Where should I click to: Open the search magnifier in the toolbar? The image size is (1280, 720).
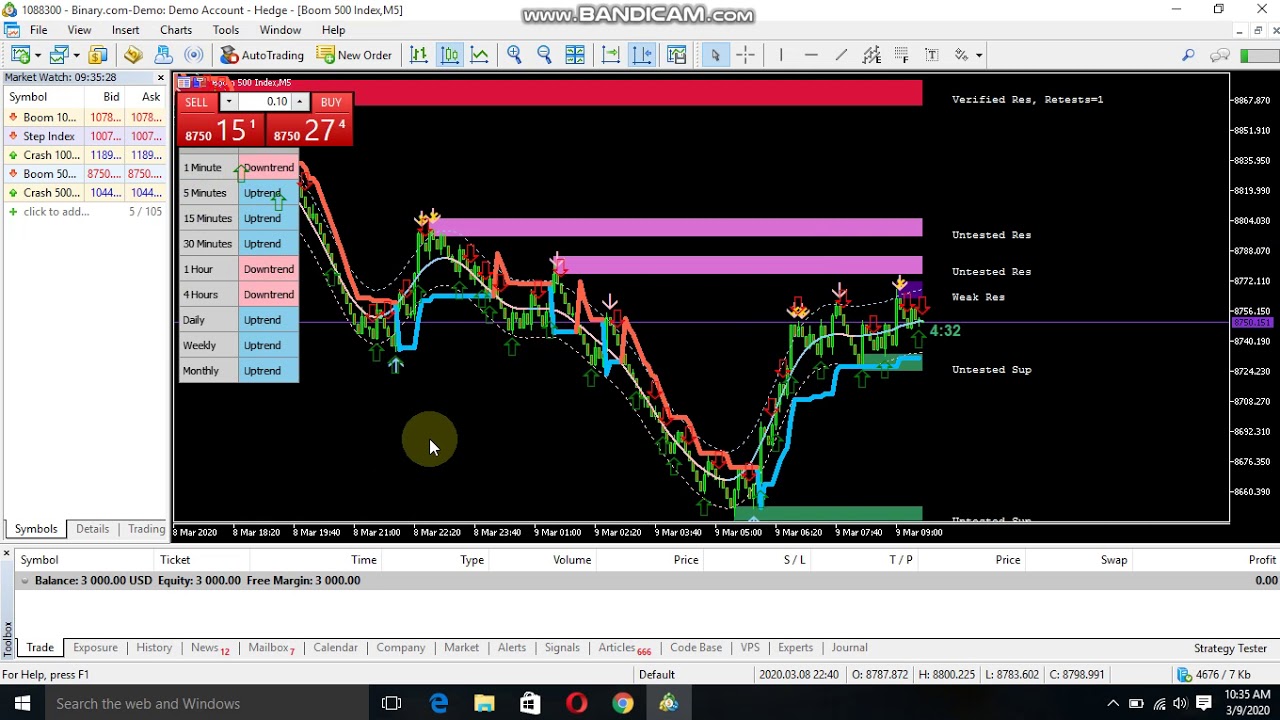(1188, 55)
